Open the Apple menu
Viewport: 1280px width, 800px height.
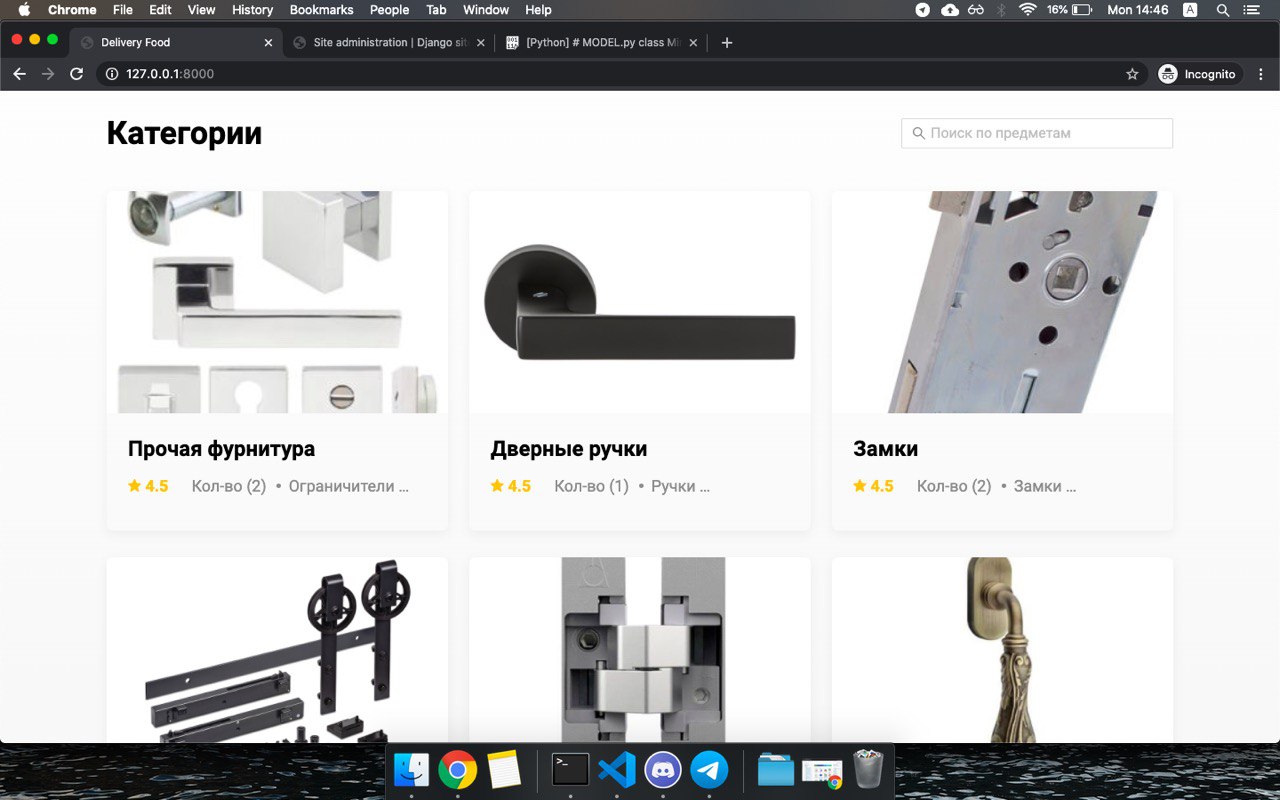(x=25, y=10)
